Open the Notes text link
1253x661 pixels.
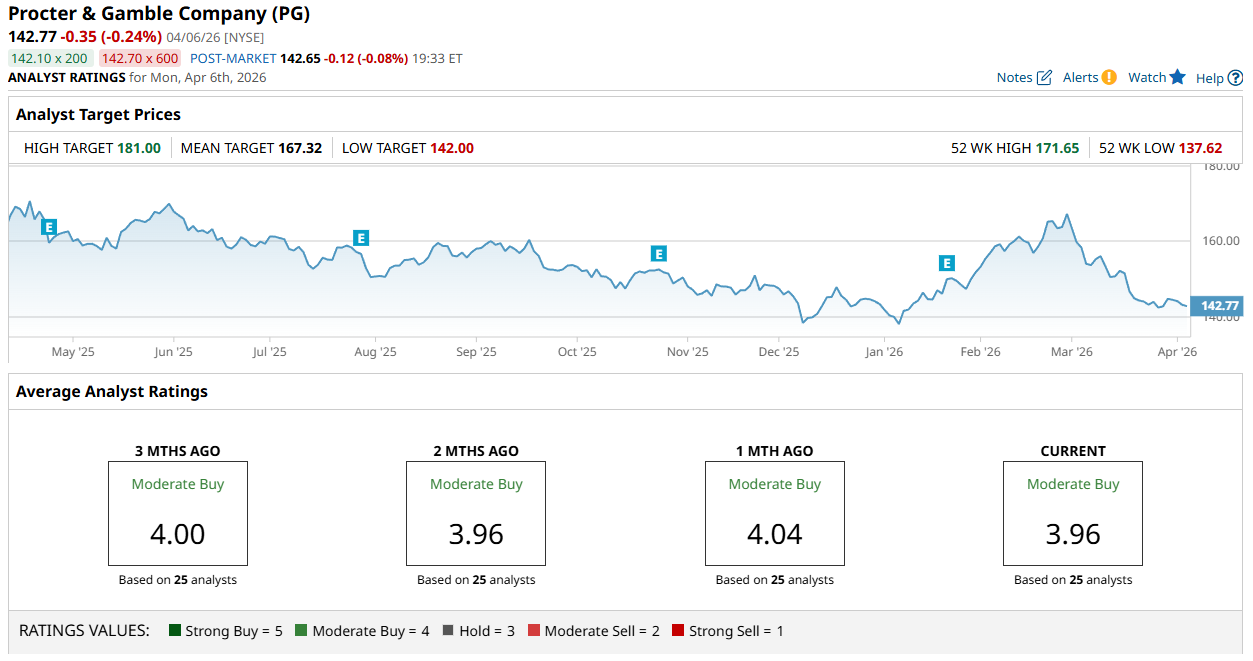click(1014, 78)
